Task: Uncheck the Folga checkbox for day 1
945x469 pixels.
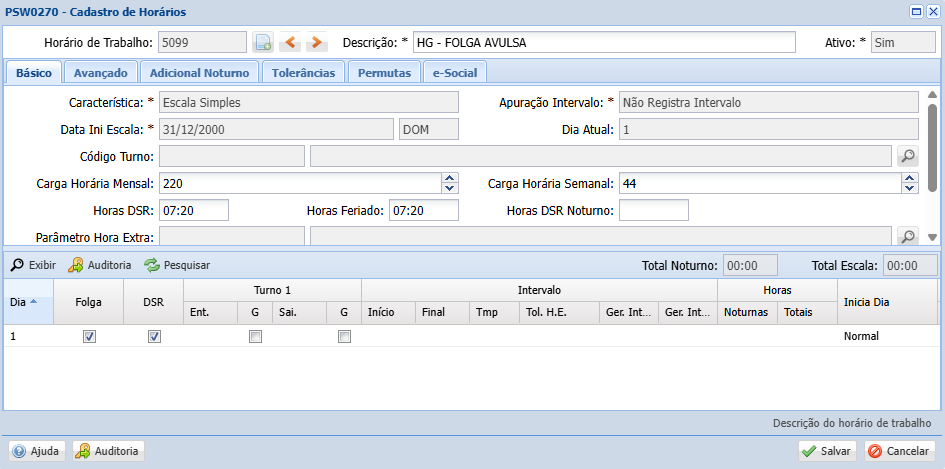Action: 89,336
